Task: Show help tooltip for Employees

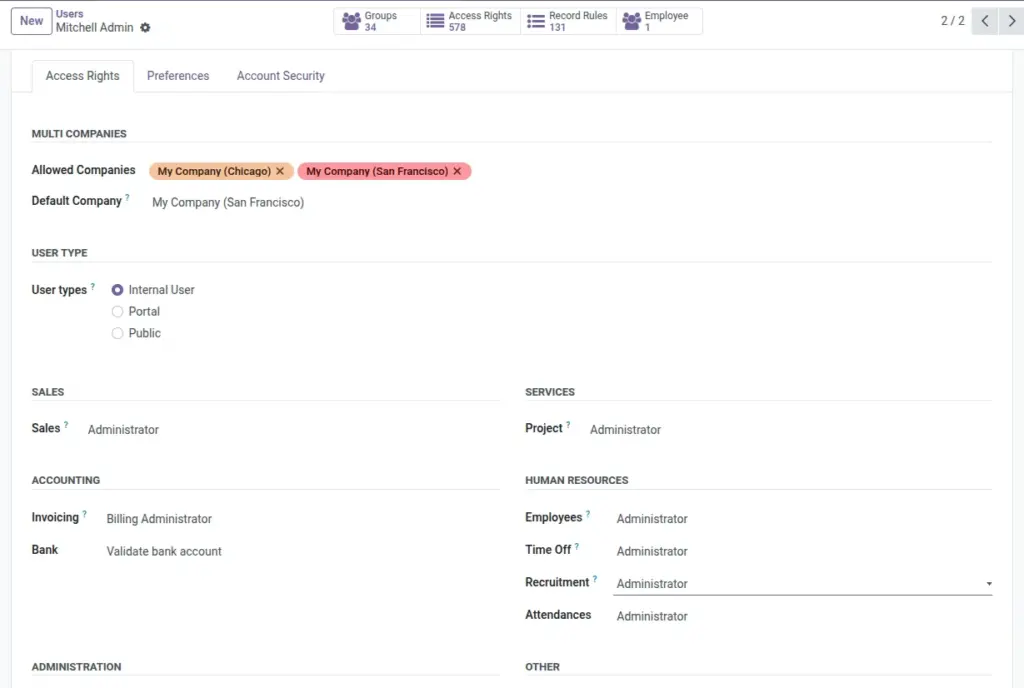Action: (588, 514)
